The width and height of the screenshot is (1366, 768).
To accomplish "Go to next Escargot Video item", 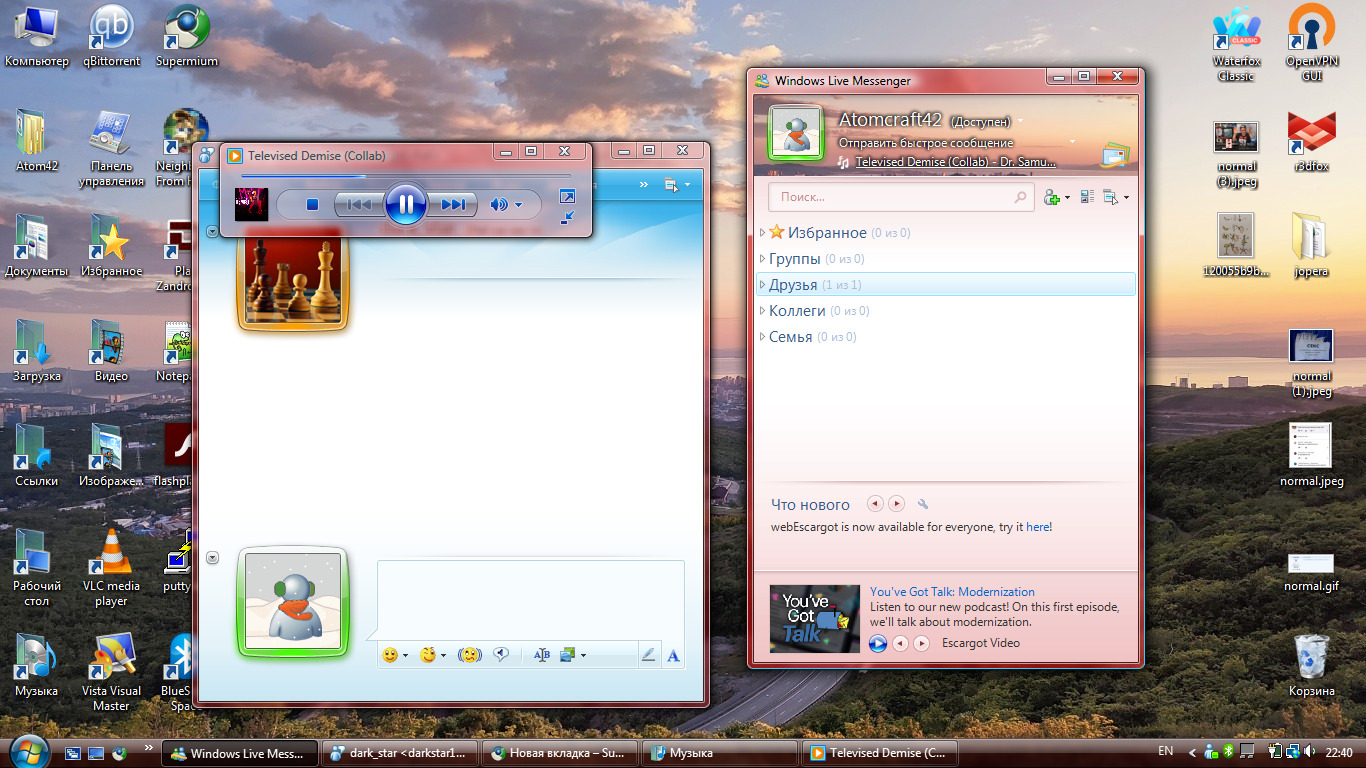I will point(922,643).
